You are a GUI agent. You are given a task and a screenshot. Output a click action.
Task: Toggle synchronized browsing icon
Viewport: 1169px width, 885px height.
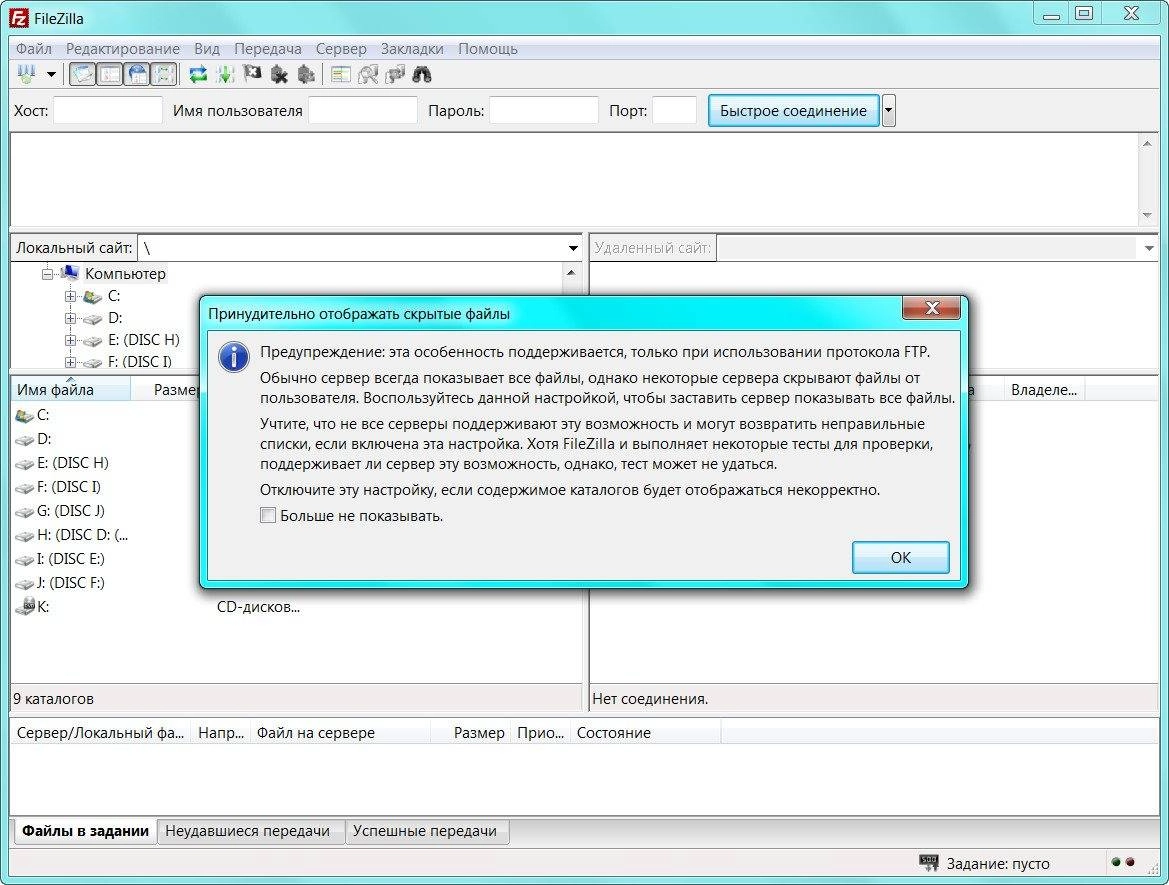(395, 75)
